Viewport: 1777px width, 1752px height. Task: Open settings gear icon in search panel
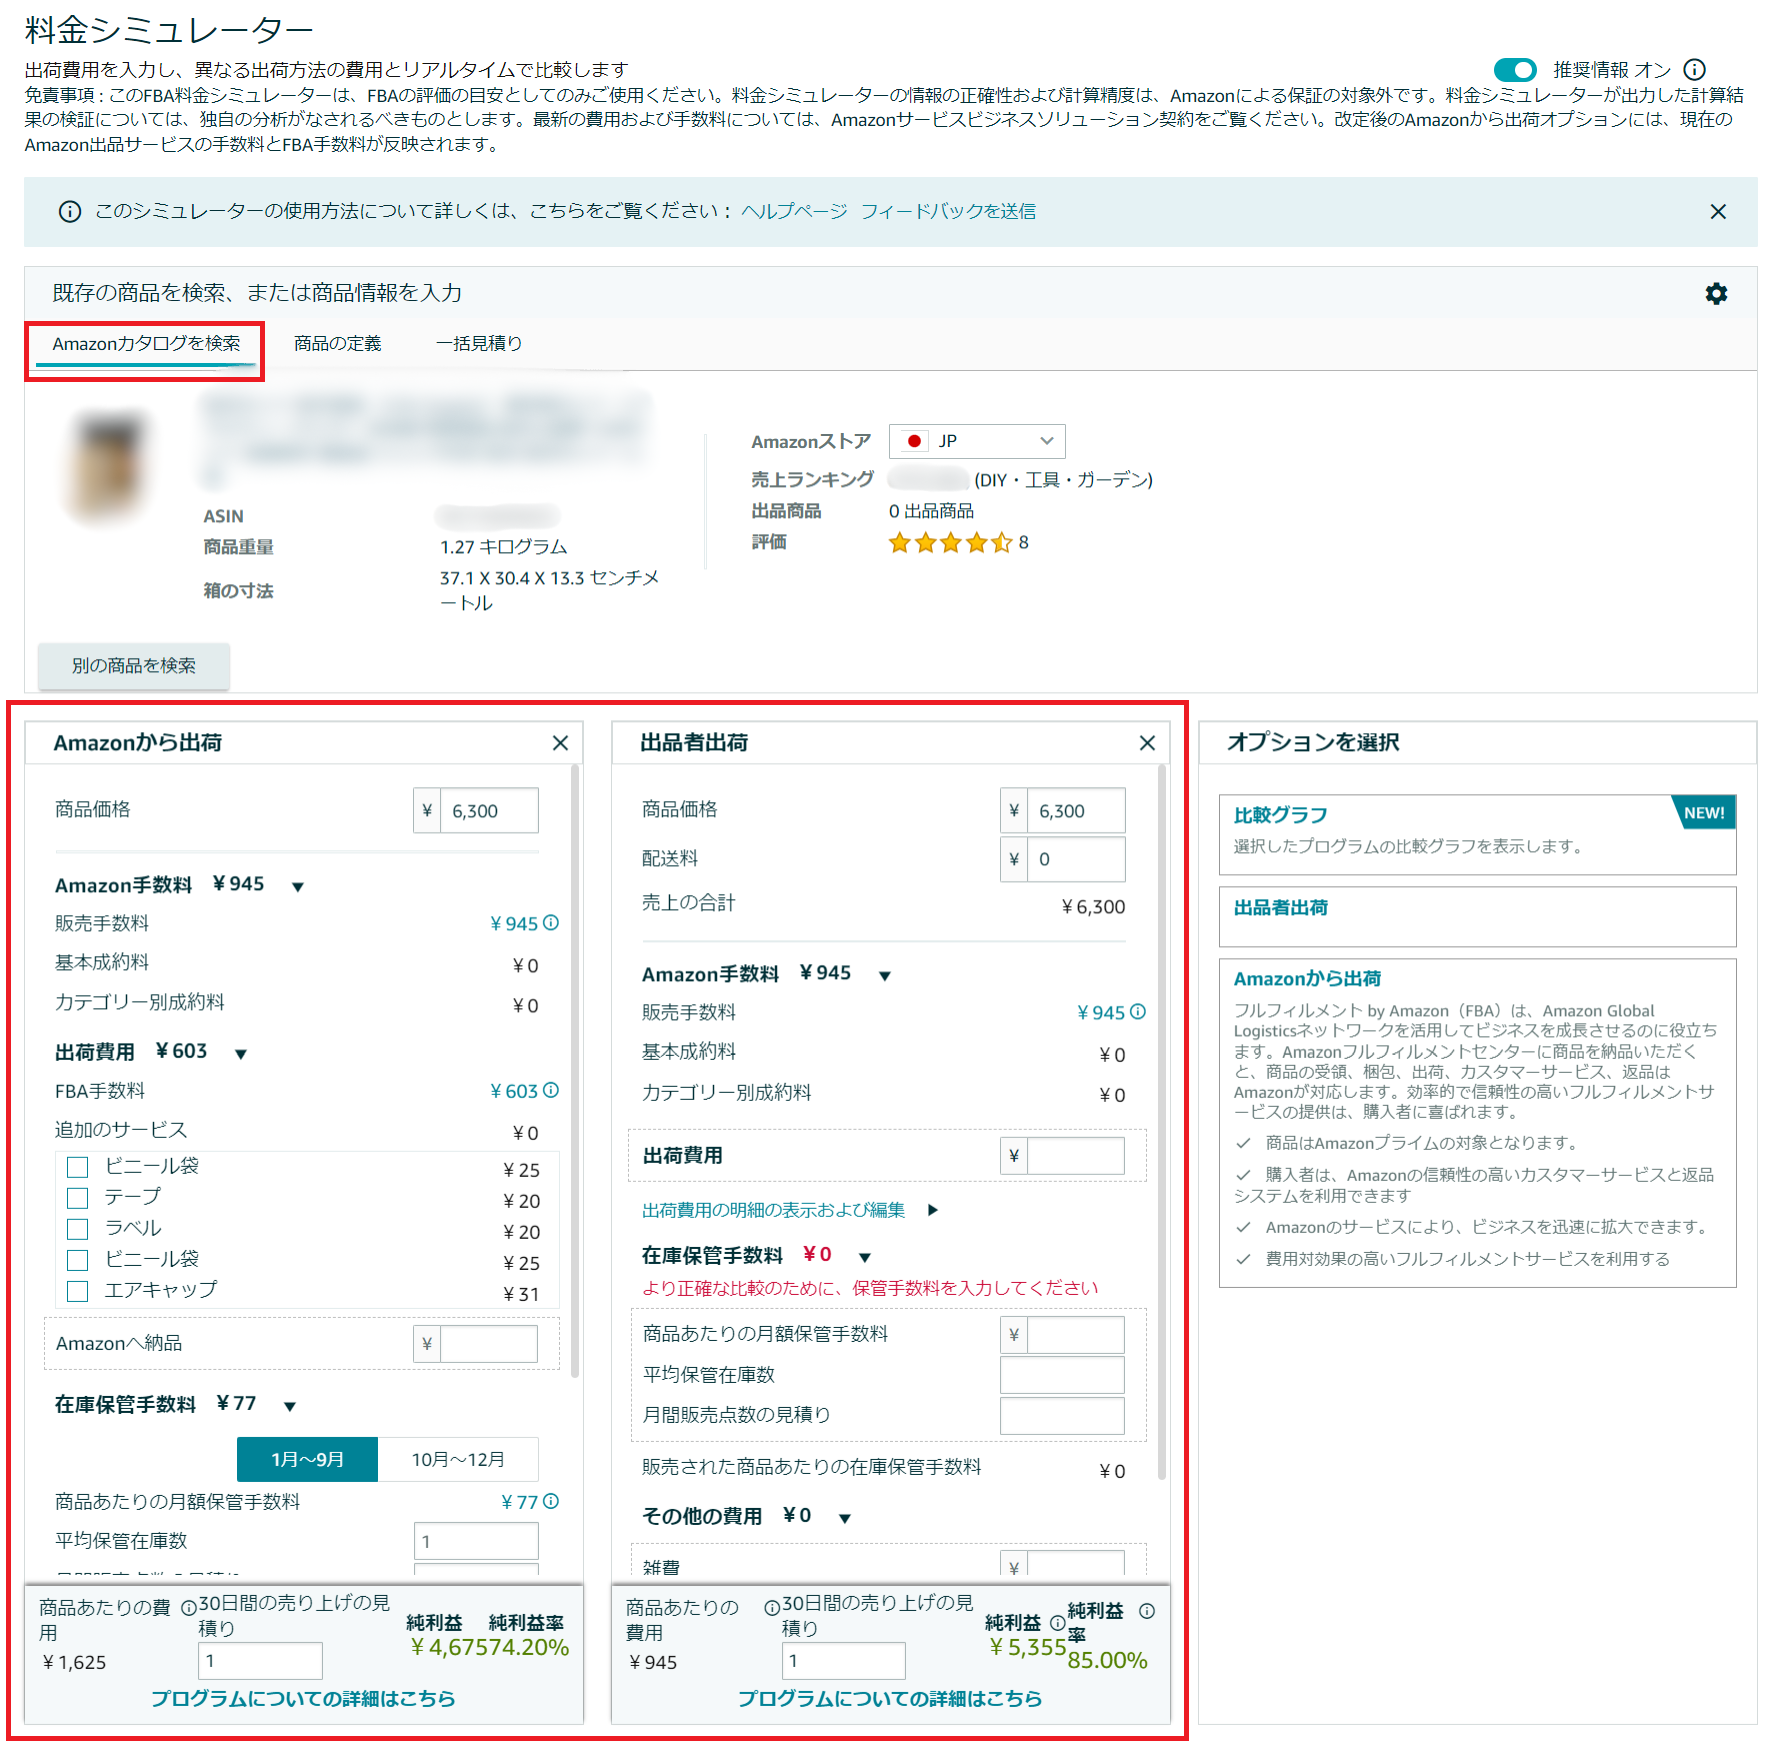[1716, 293]
